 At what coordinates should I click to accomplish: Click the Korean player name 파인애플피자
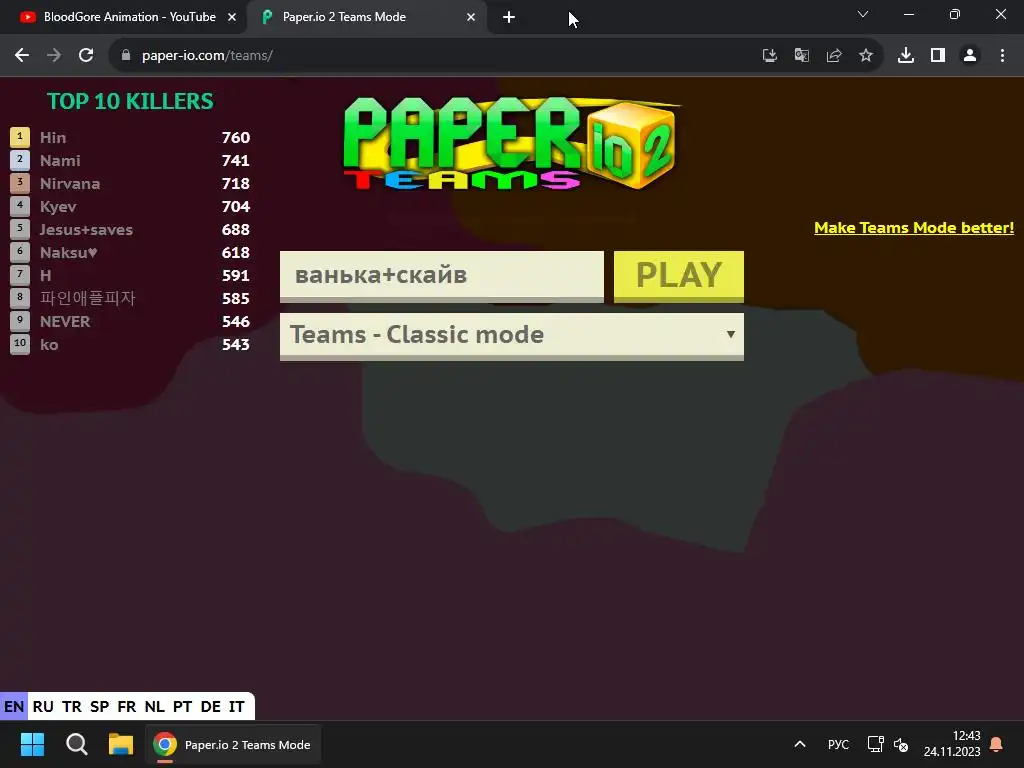point(88,298)
